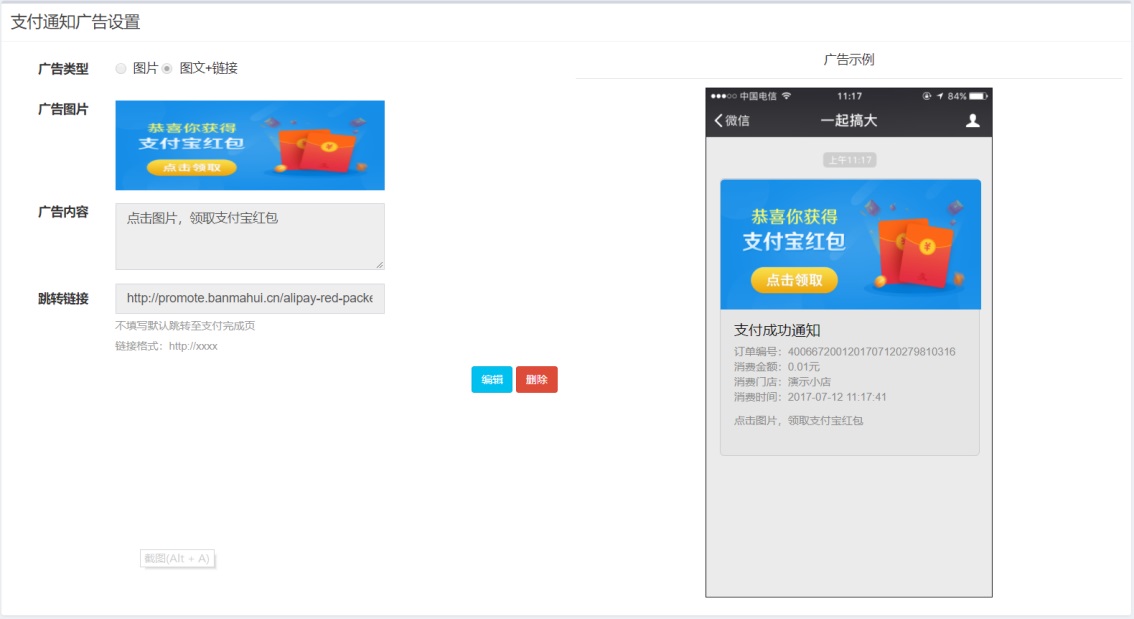Click the 截图(Alt + A) tooltip
This screenshot has width=1134, height=619.
[x=177, y=558]
